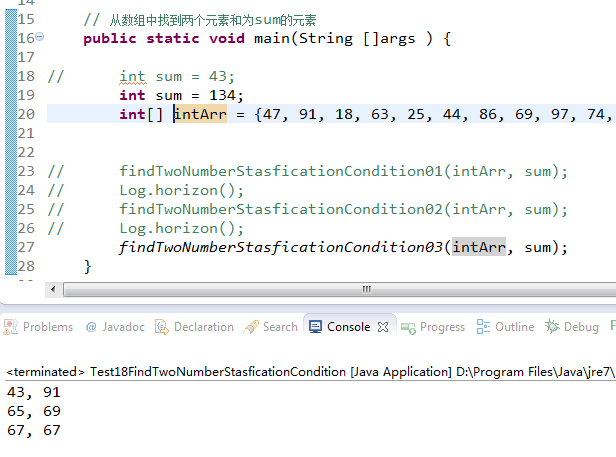Click the sum value 134 on line 19

pos(222,95)
